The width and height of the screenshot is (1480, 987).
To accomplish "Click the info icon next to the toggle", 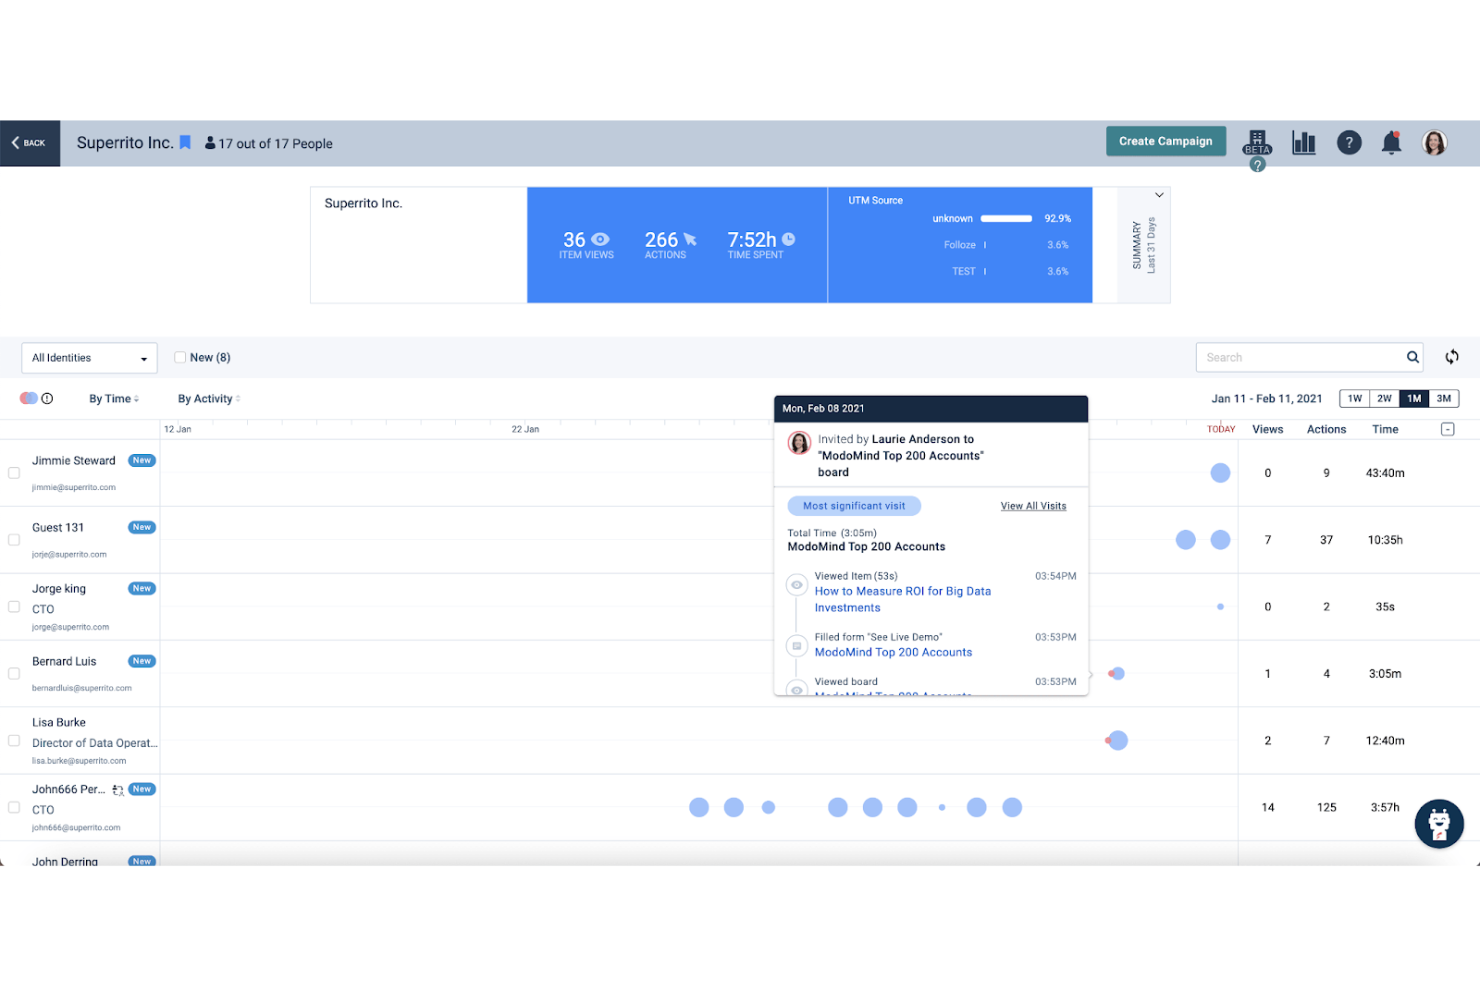I will click(x=47, y=398).
